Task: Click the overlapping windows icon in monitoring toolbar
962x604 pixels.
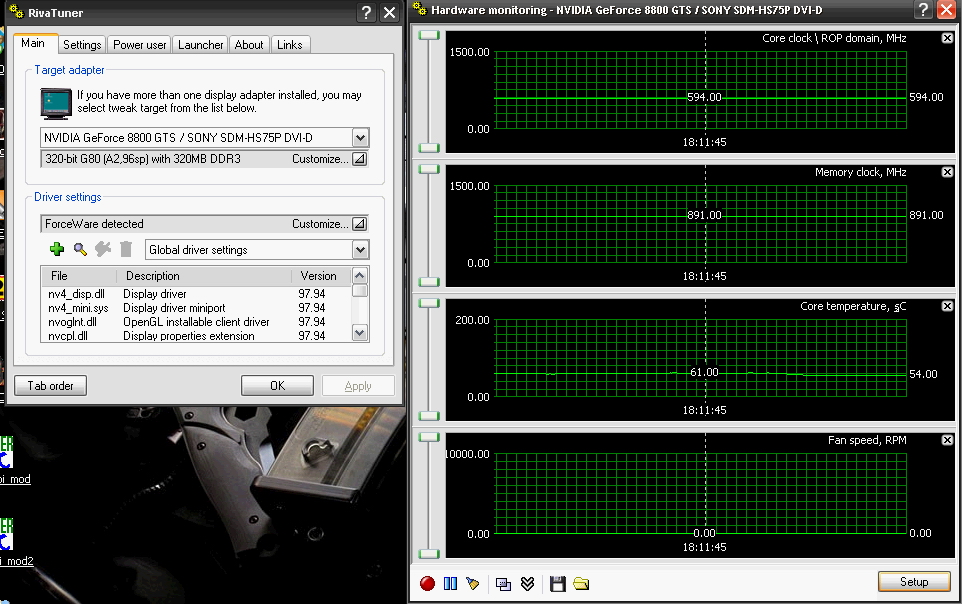Action: point(504,584)
